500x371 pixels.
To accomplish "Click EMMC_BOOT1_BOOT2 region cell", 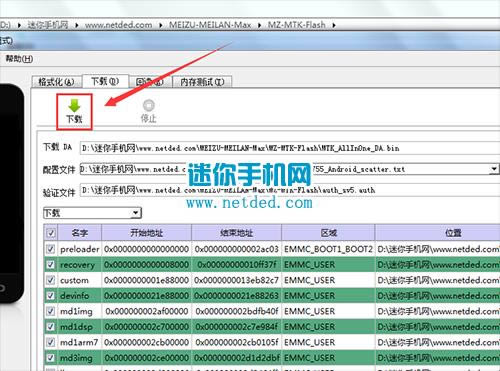I will pyautogui.click(x=328, y=249).
